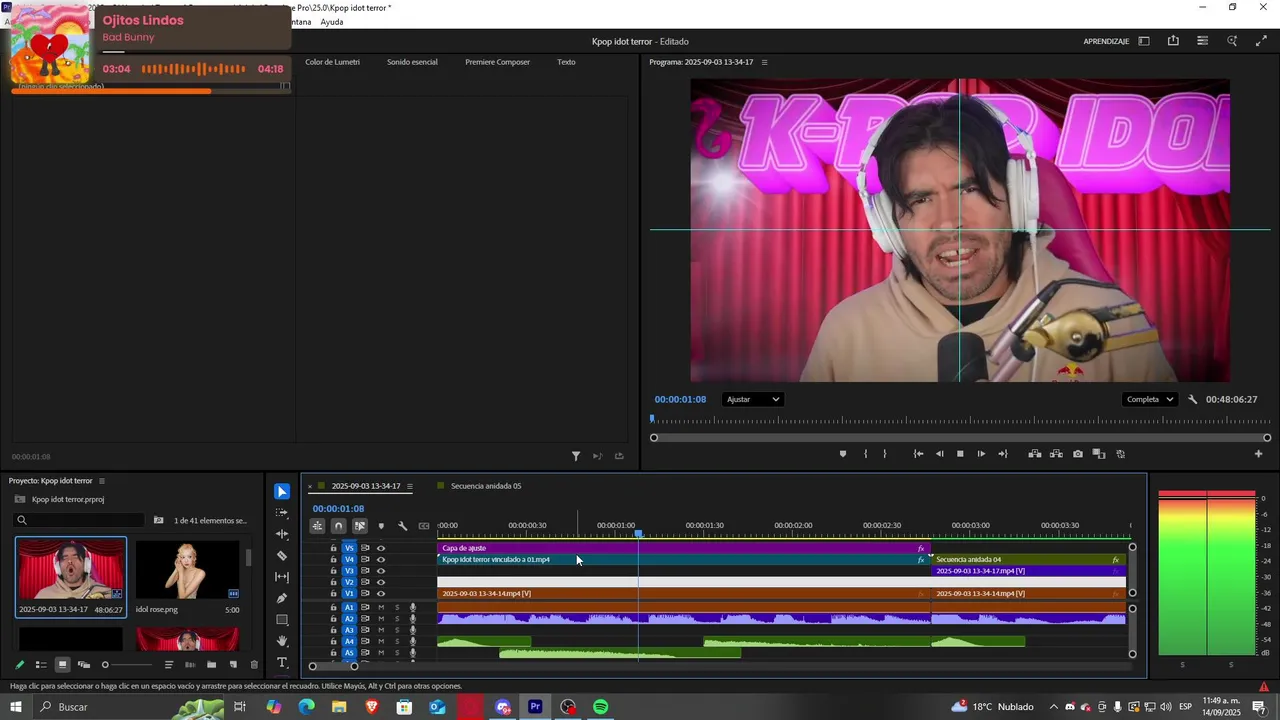Screen dimensions: 1280x720
Task: Select the Razor tool
Action: [282, 555]
